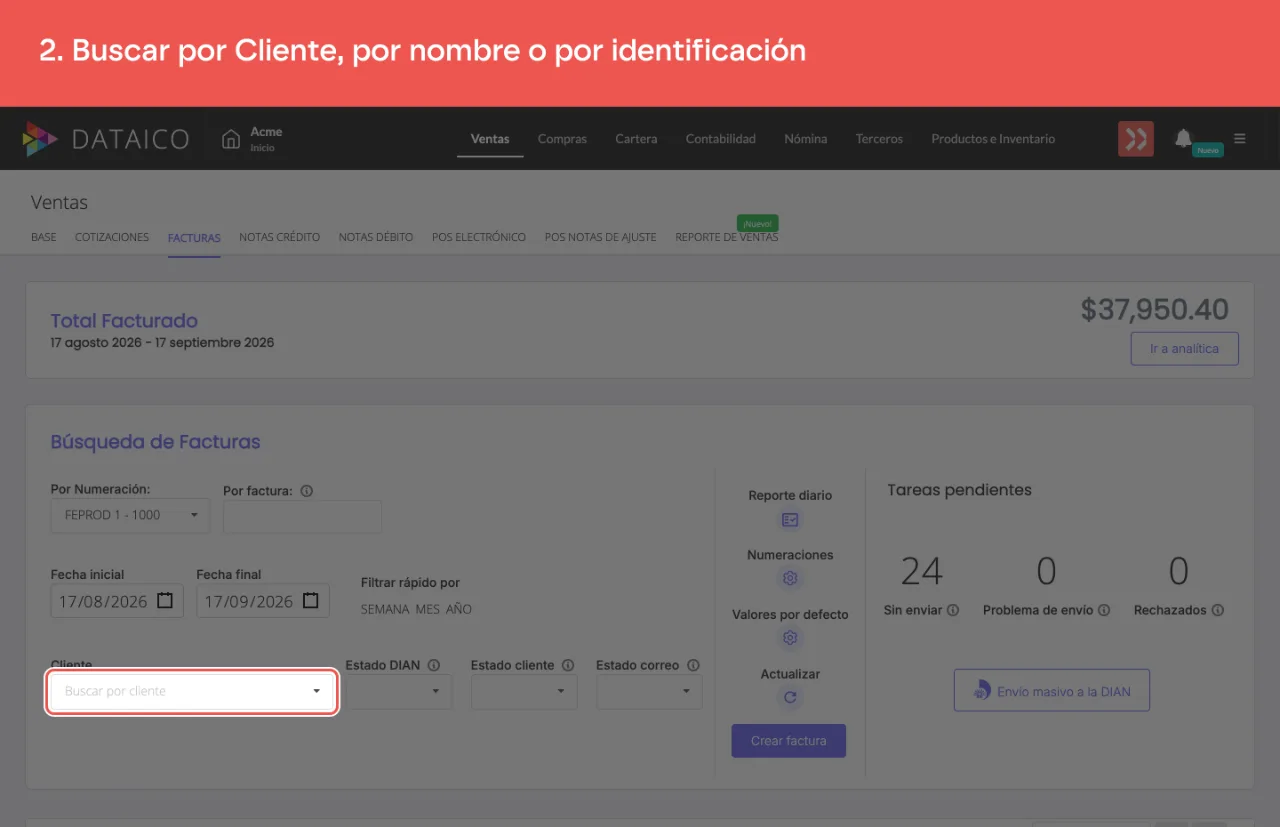The image size is (1280, 827).
Task: Filter quickly by AÑO
Action: point(459,609)
